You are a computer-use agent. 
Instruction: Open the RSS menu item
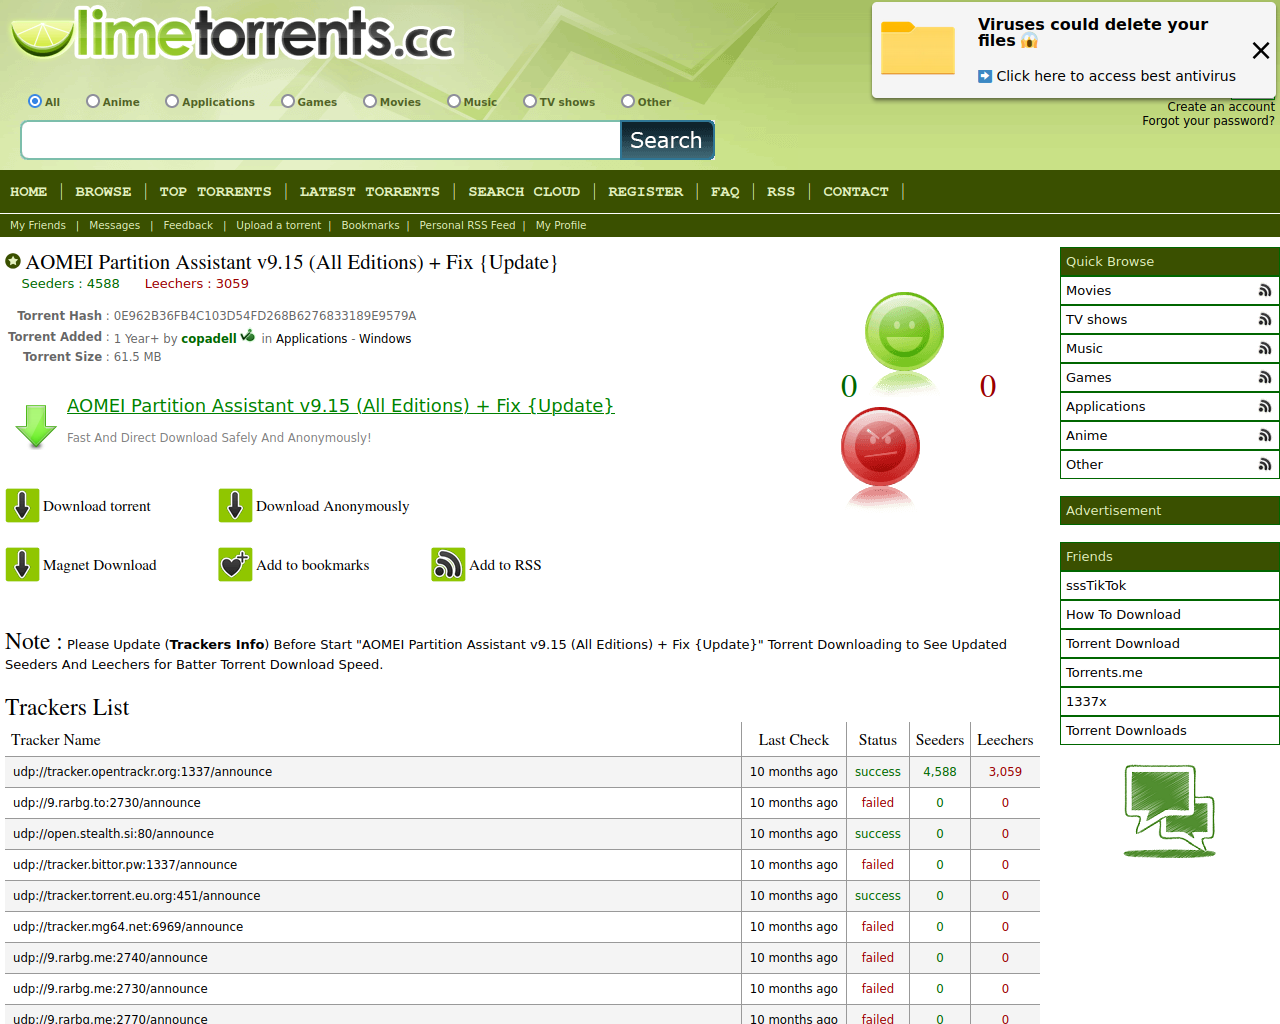click(x=781, y=191)
